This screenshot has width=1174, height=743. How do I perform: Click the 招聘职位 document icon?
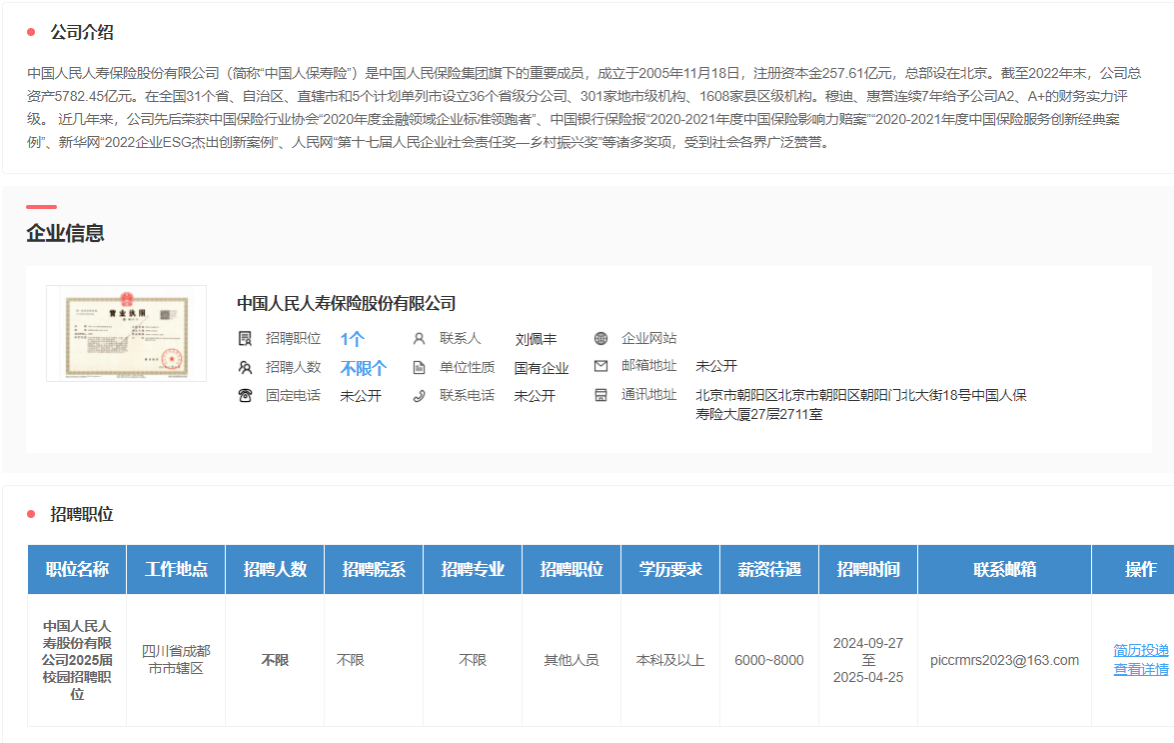[245, 339]
